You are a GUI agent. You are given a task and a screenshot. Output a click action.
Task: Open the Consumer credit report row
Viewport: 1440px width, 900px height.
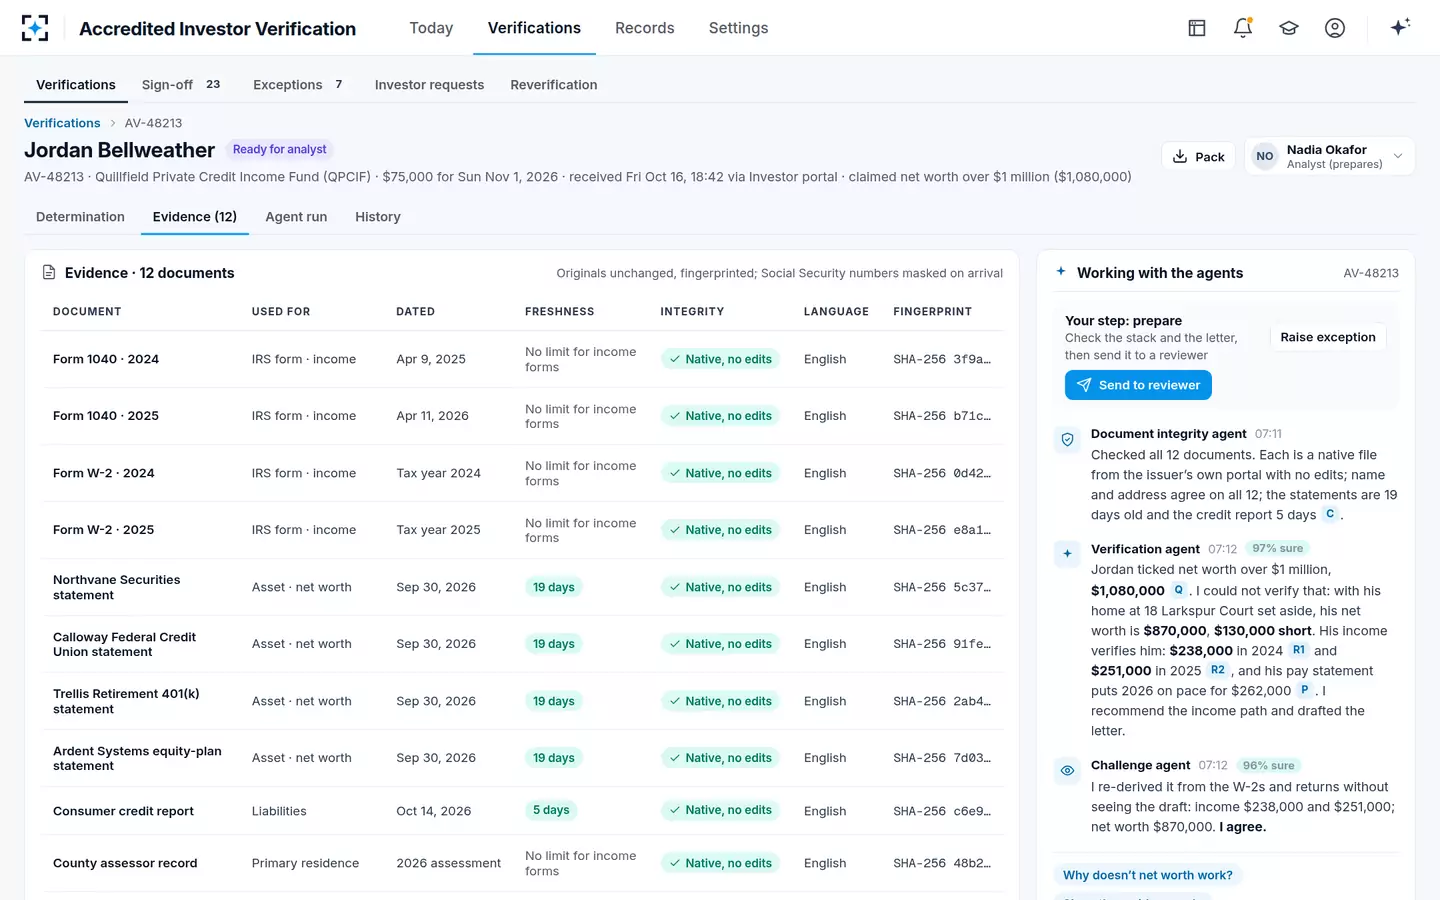click(x=514, y=811)
